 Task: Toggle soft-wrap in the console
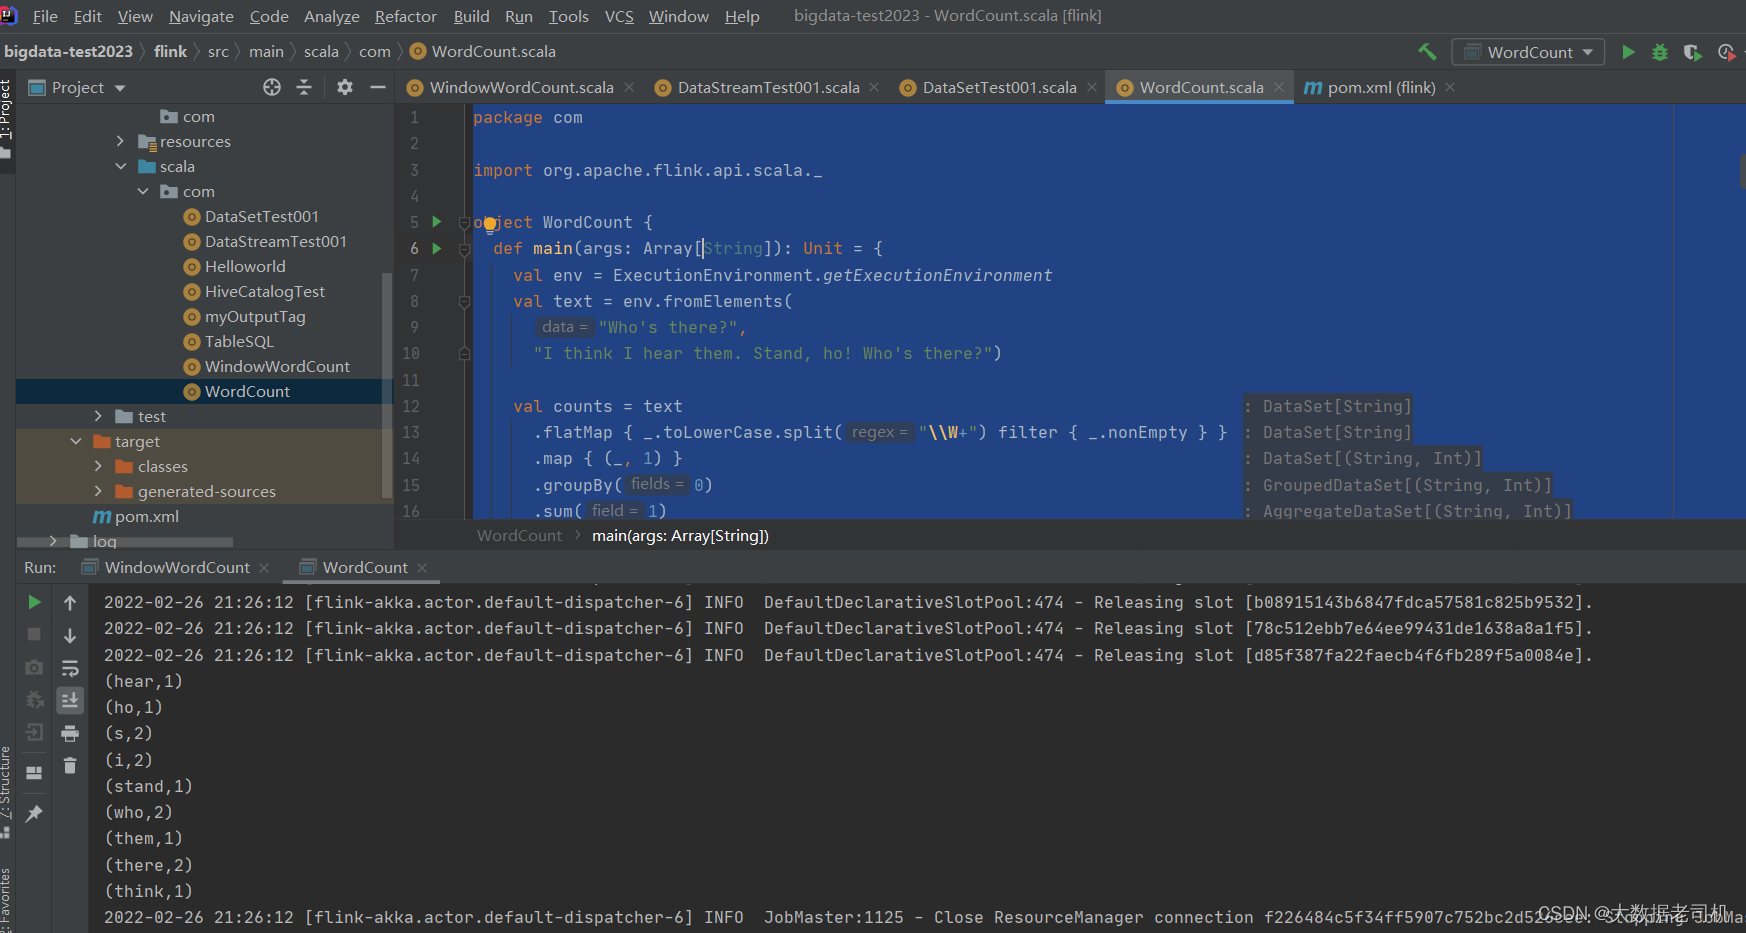tap(70, 668)
